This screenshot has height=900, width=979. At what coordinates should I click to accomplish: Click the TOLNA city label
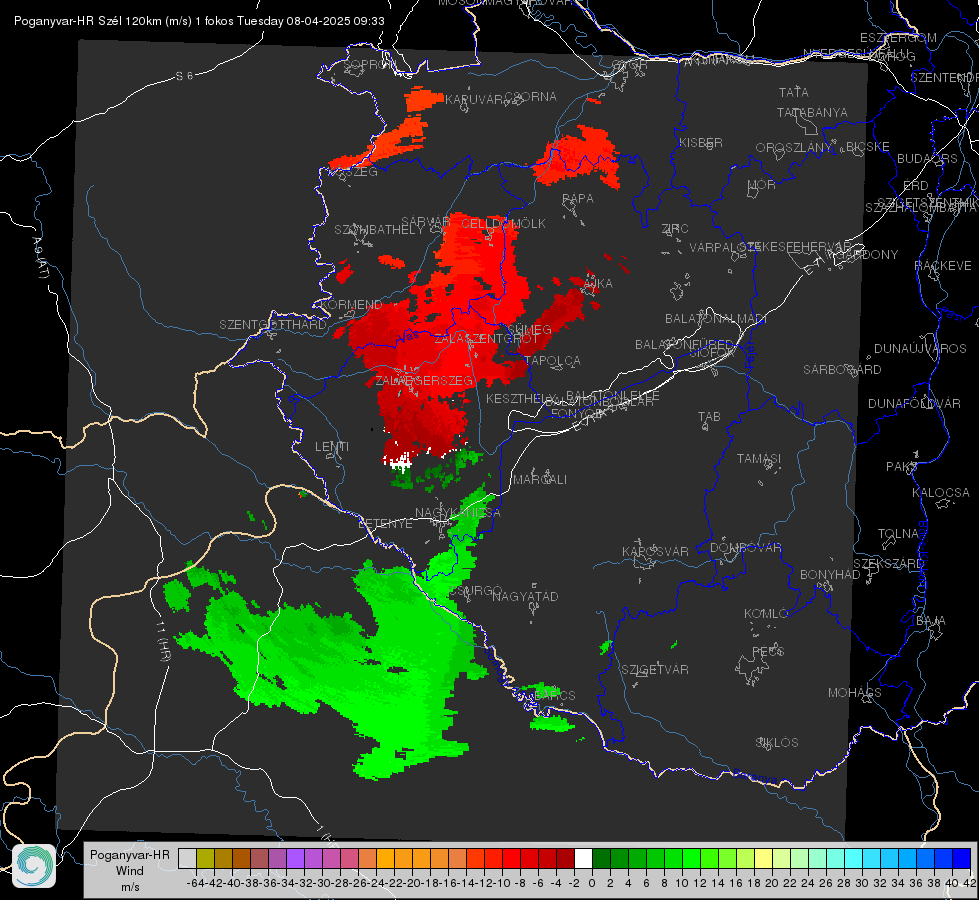(898, 534)
